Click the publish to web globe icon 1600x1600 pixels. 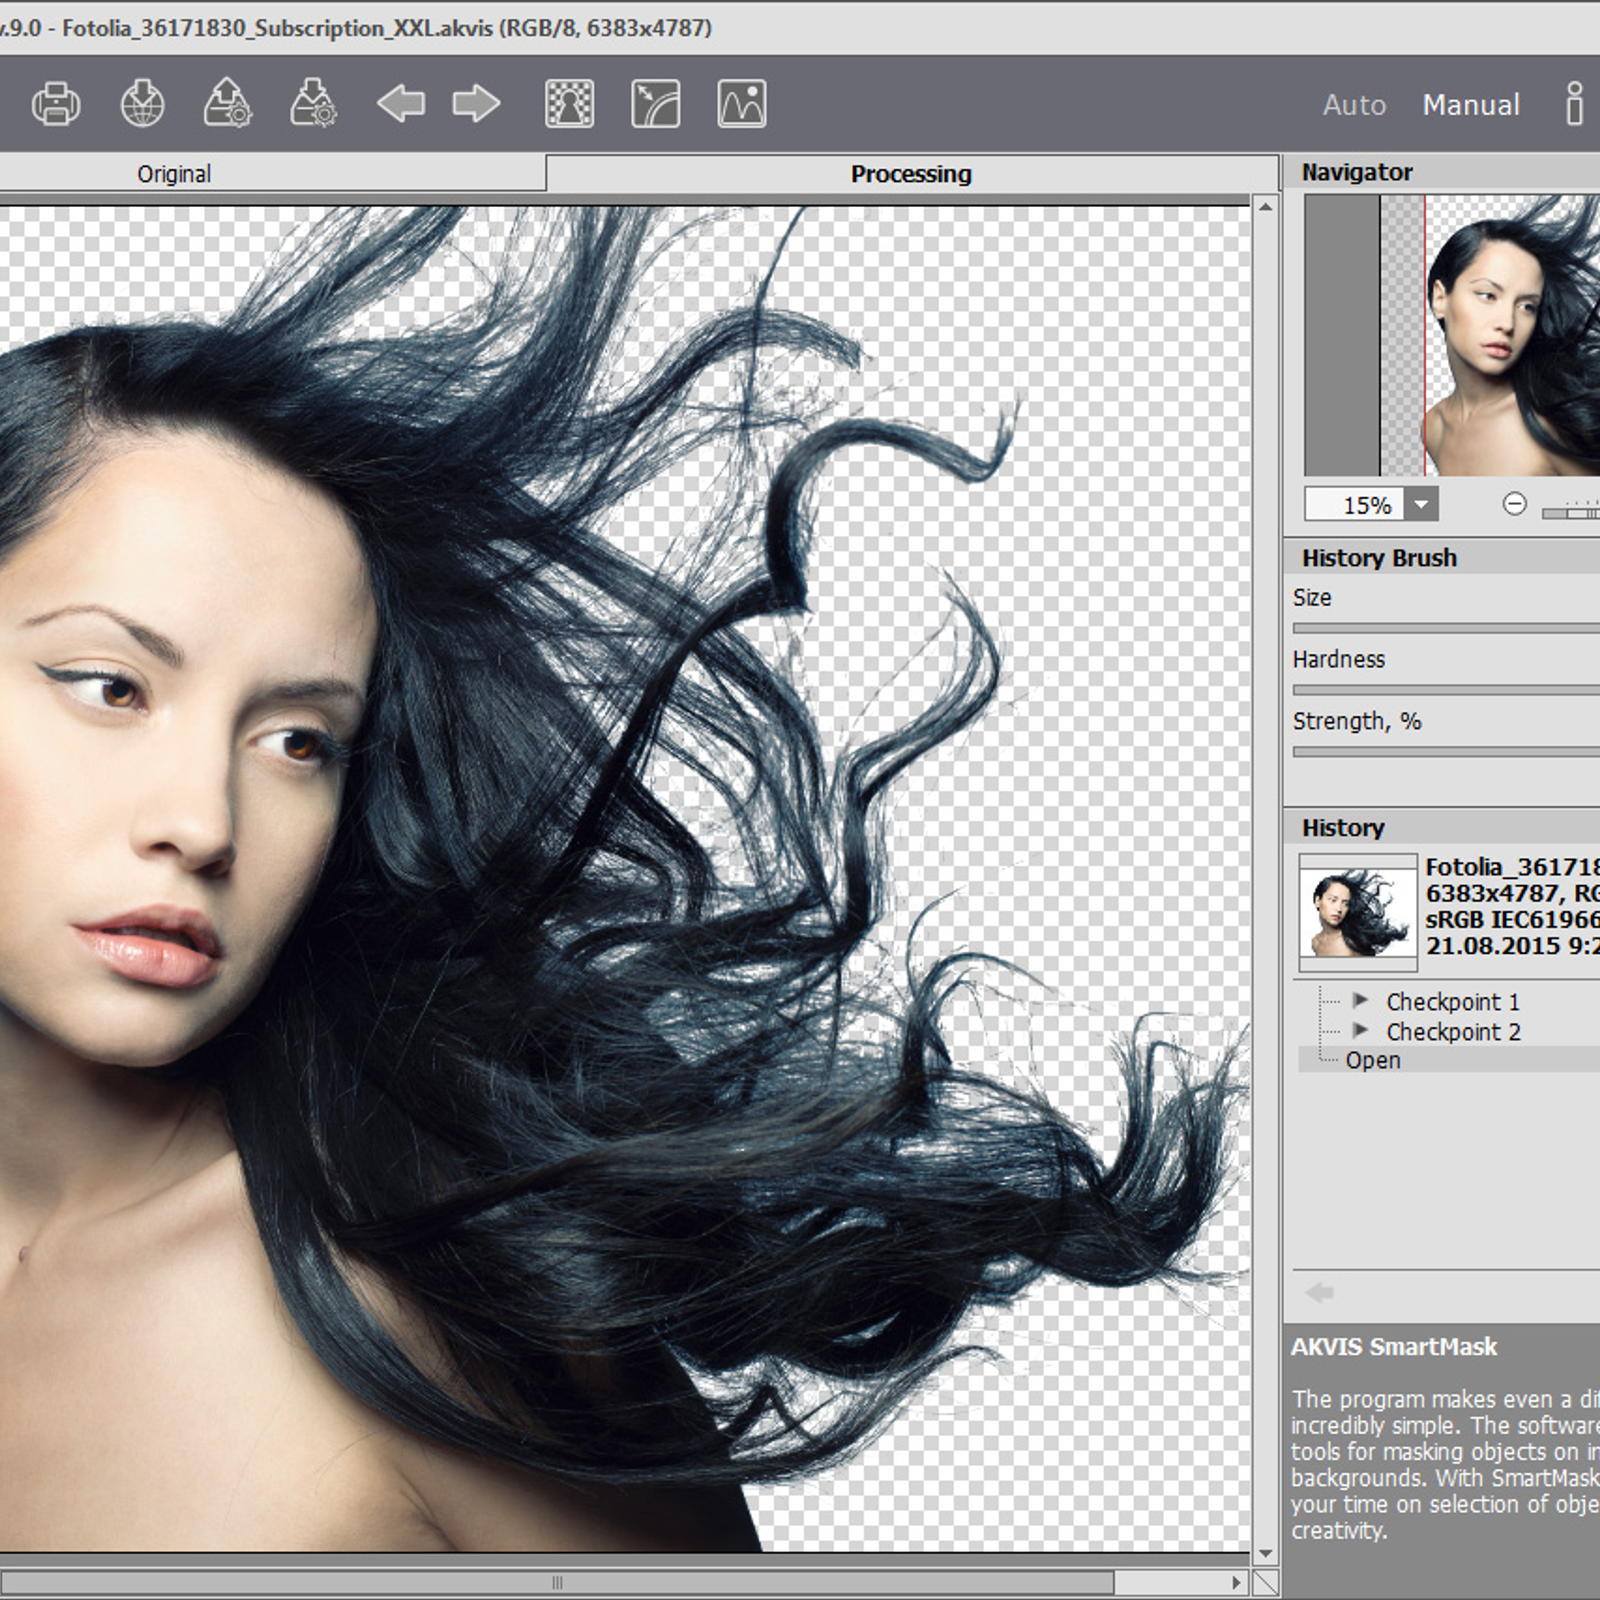point(142,103)
